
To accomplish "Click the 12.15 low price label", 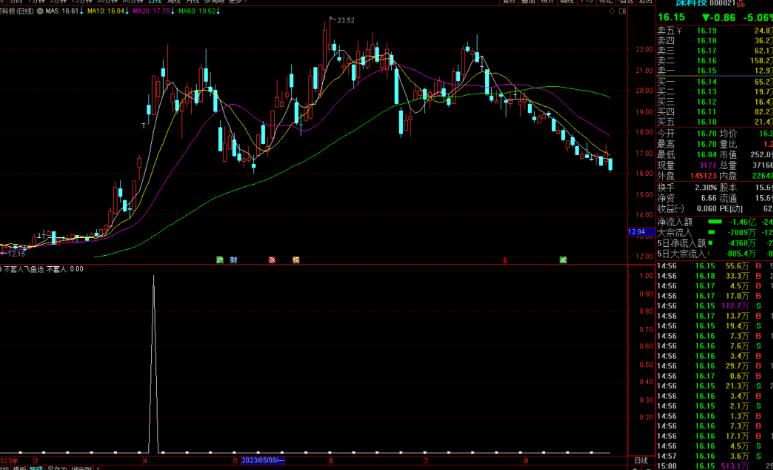I will pyautogui.click(x=16, y=253).
